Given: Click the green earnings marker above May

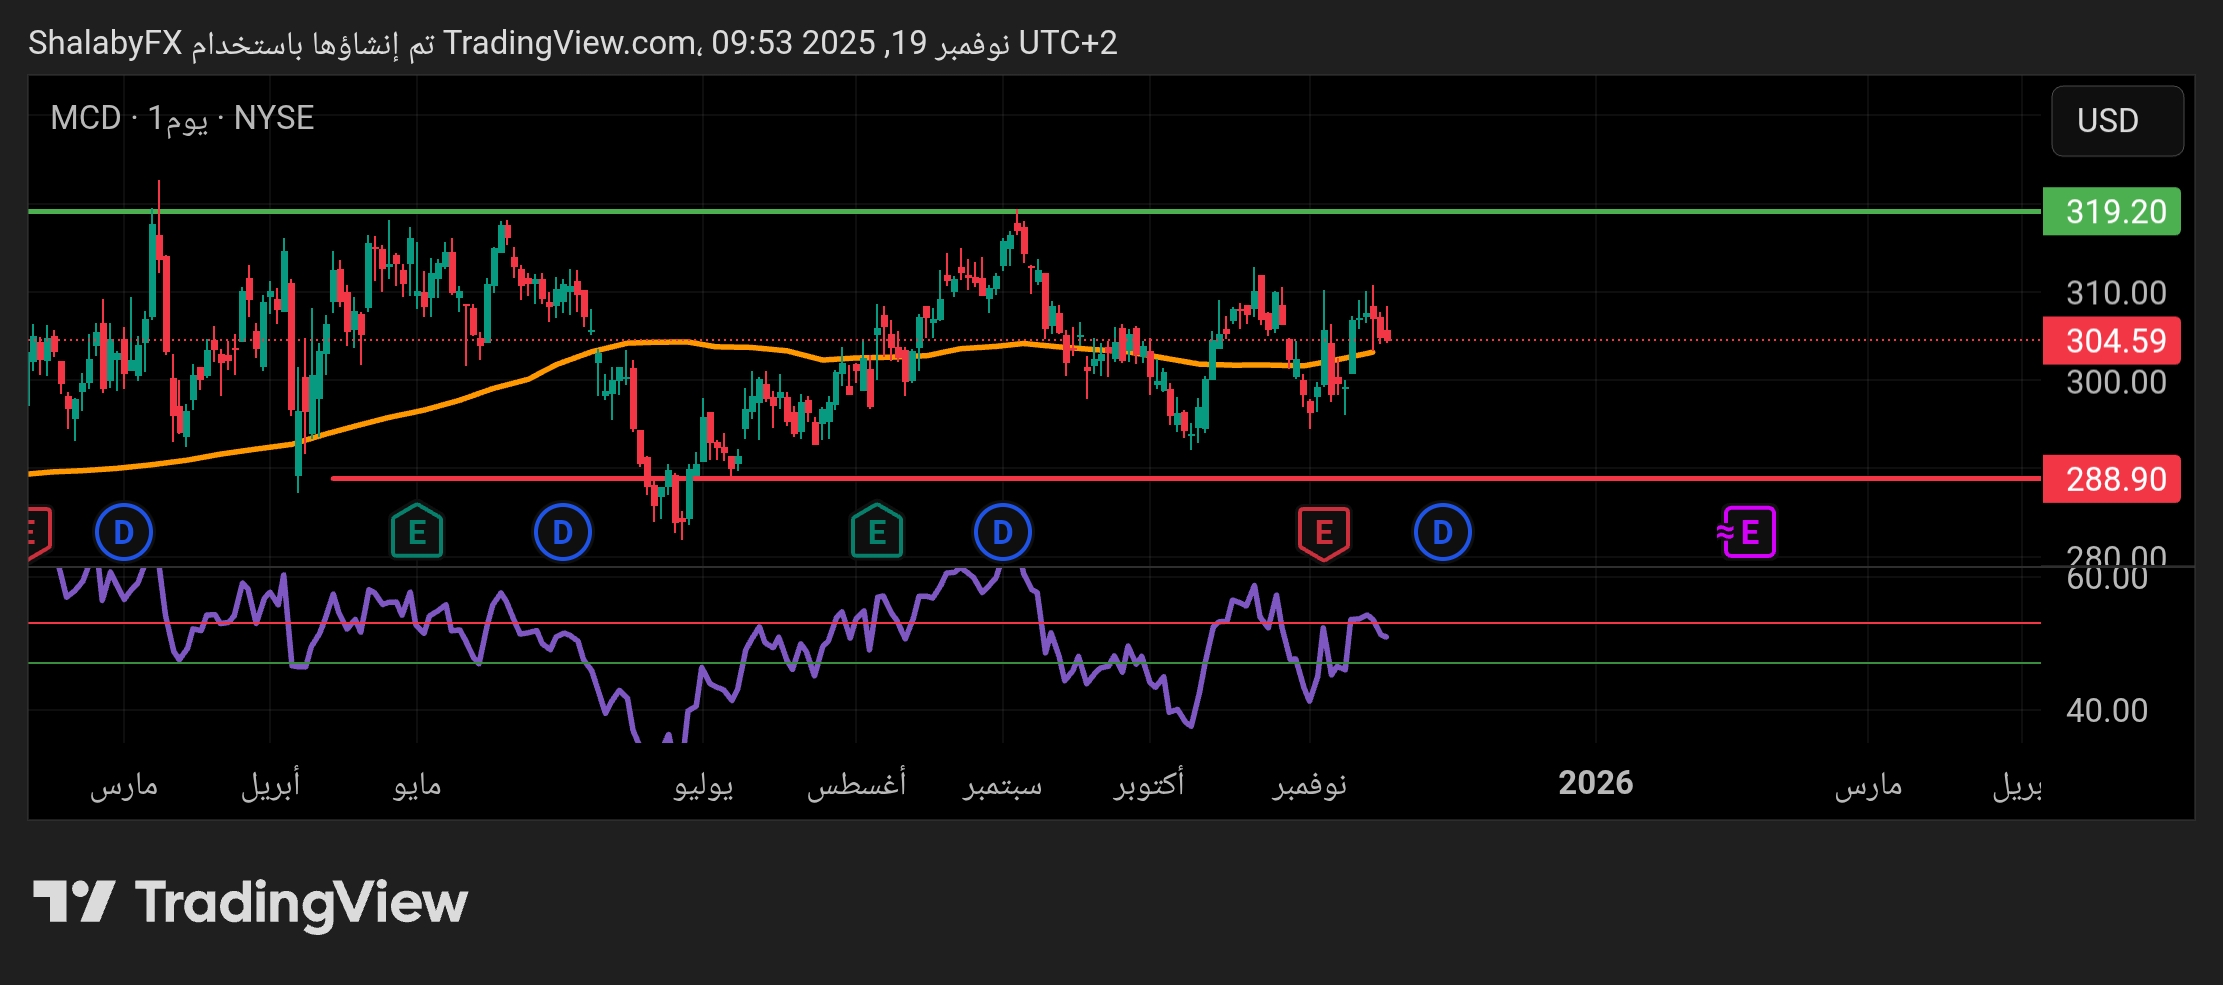Looking at the screenshot, I should click(417, 532).
